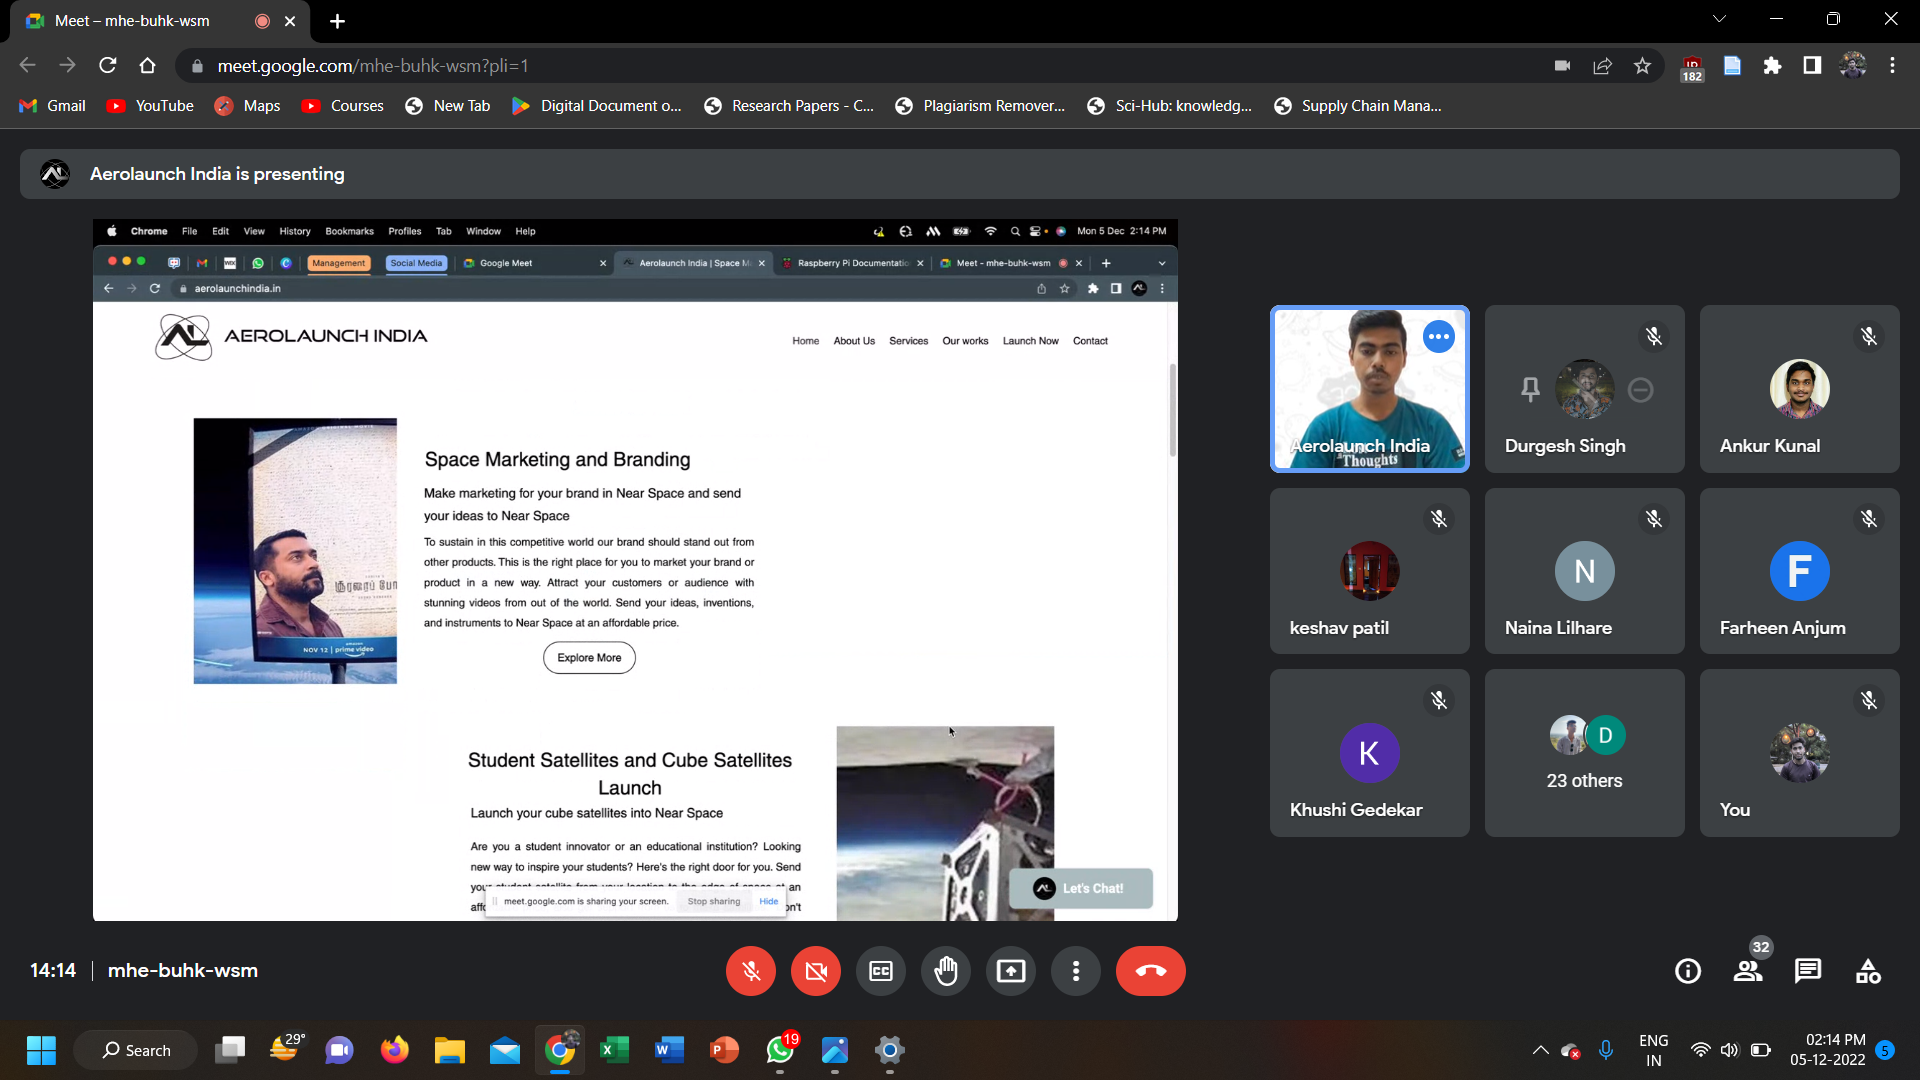
Task: Open Sci-Hub bookmark
Action: pos(1170,106)
